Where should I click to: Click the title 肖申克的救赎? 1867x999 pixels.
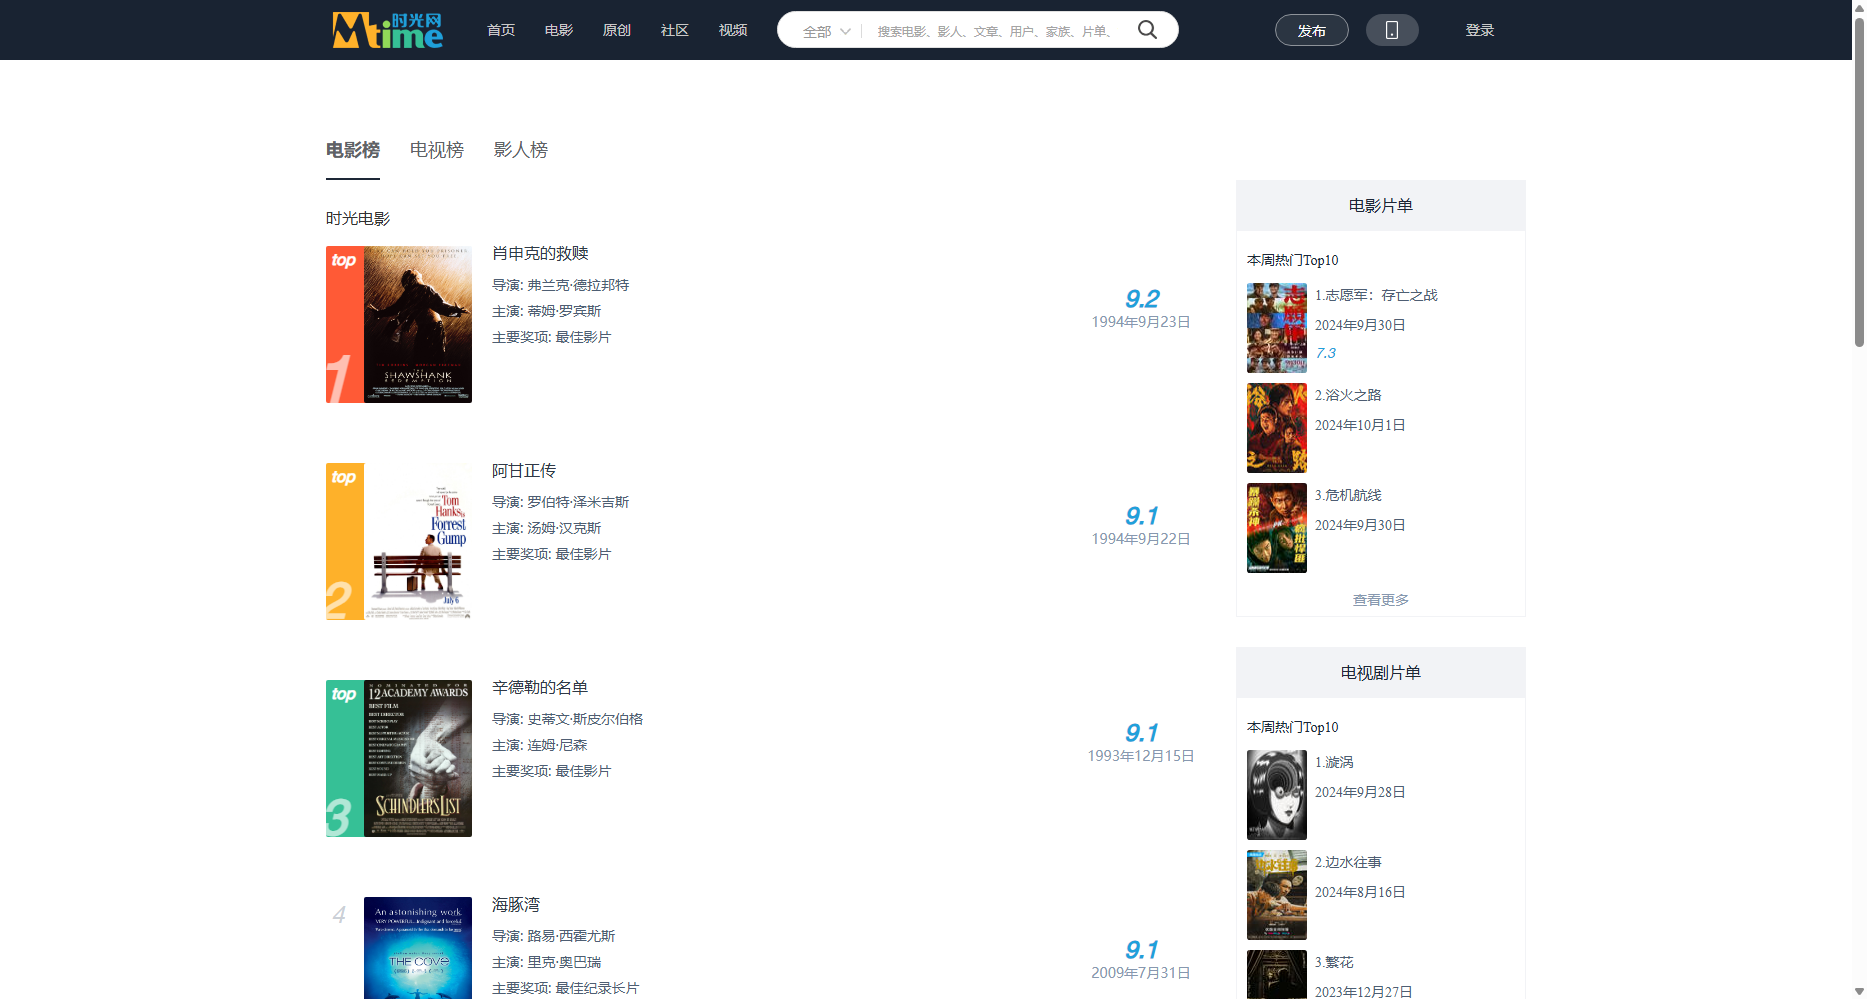(x=540, y=254)
